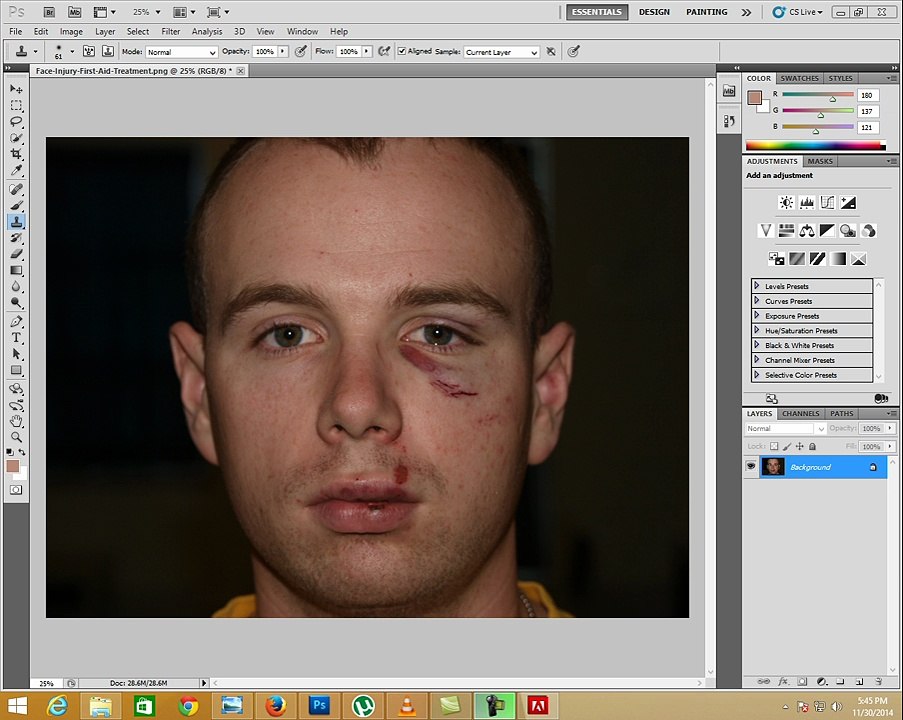Close the Face-Injury-First-Aid-Treatment.png document tab
The image size is (903, 720).
(241, 71)
